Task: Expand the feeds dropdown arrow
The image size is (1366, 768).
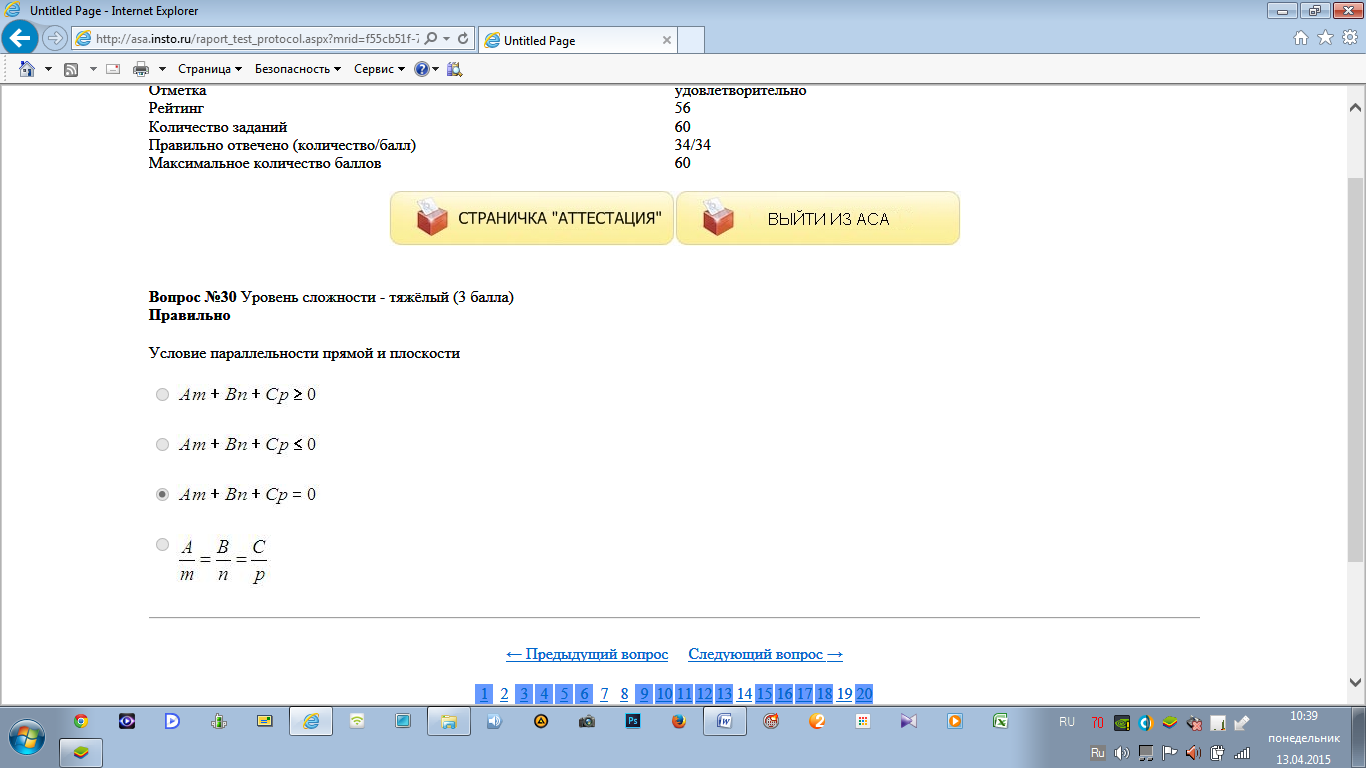Action: [93, 69]
